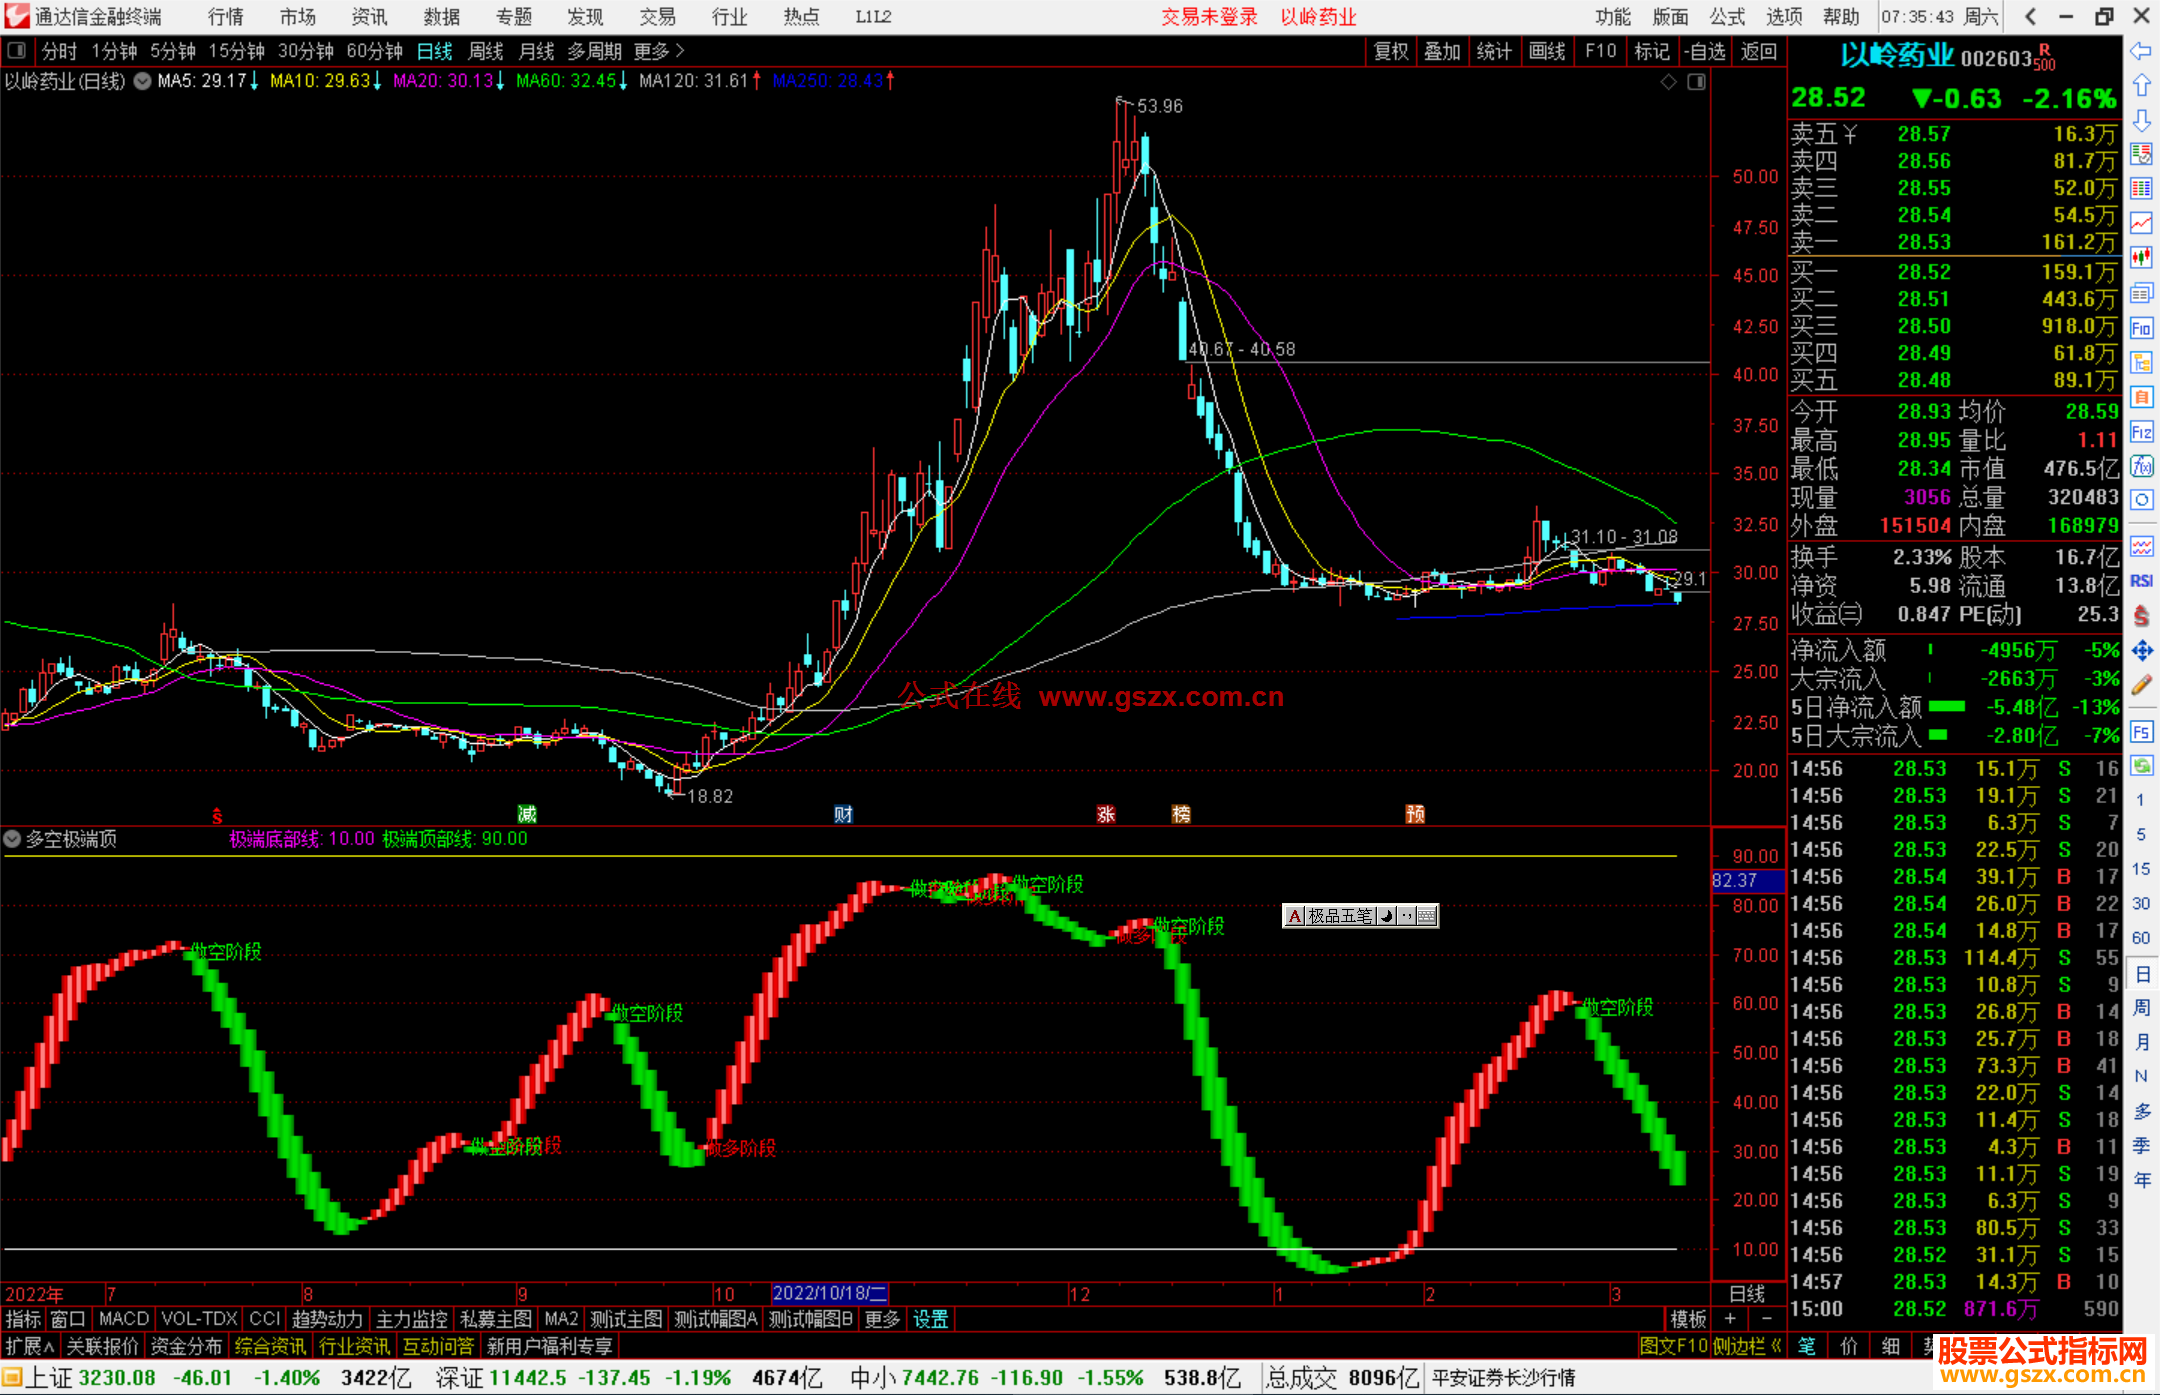Open the F10 company info sidebar icon
This screenshot has height=1395, width=2160.
coord(2141,329)
